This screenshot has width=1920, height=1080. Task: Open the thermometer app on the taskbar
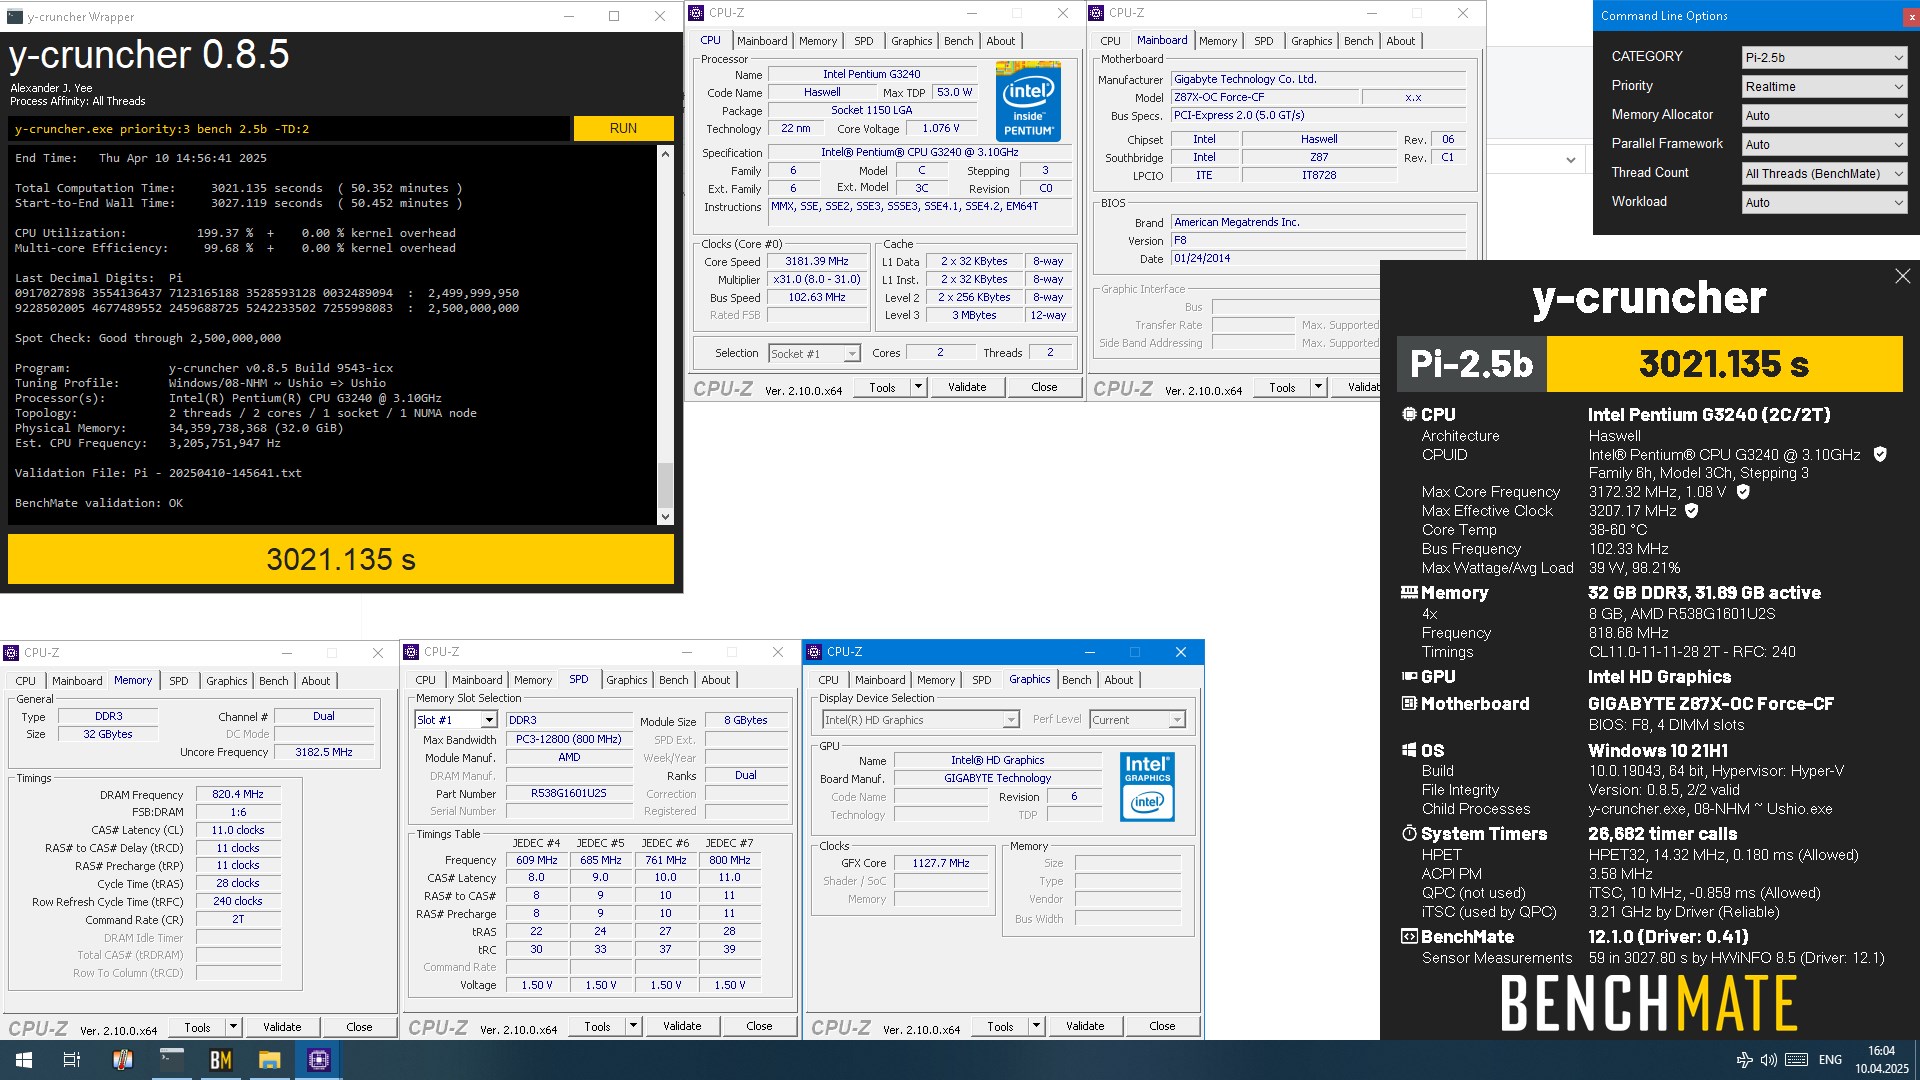[122, 1060]
